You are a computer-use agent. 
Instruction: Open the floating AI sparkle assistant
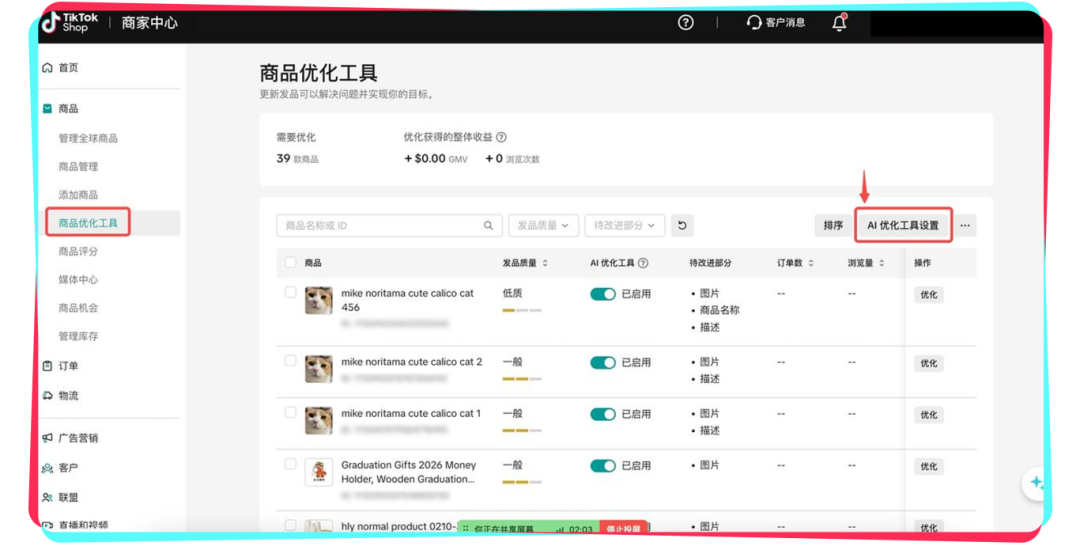[x=1035, y=483]
